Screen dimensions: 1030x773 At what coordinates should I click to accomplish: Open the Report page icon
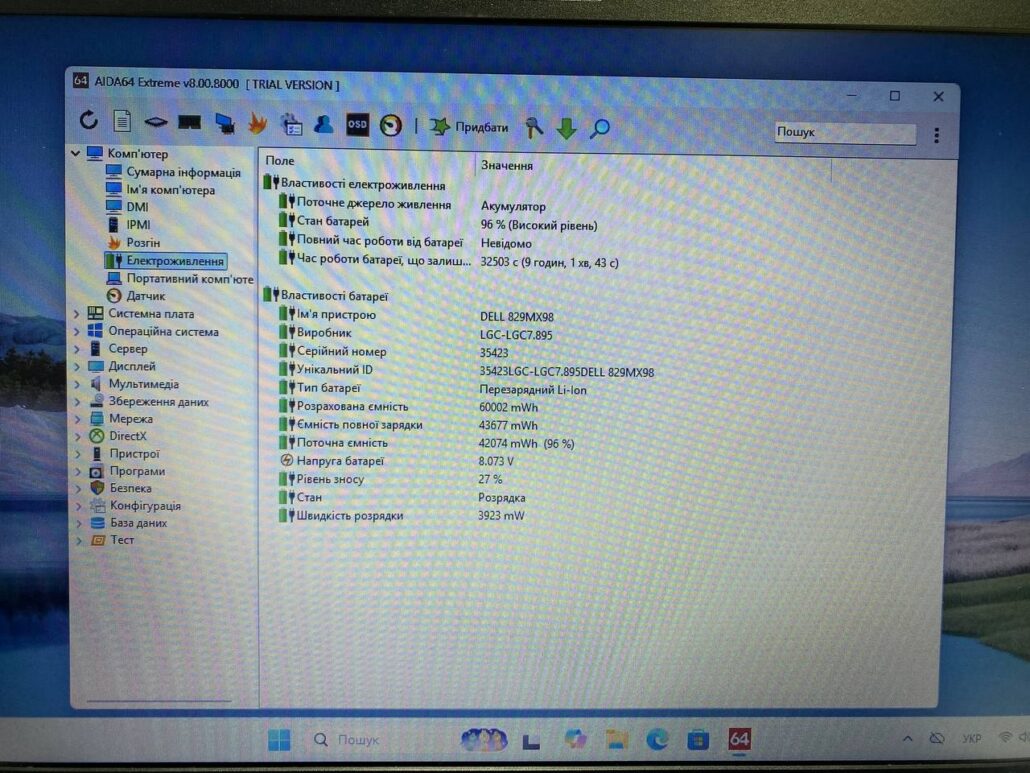(122, 123)
